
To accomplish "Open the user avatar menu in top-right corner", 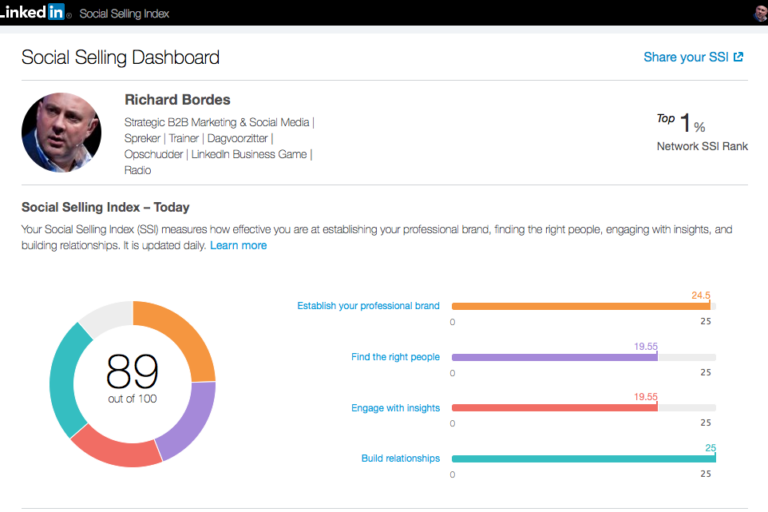I will pos(760,13).
